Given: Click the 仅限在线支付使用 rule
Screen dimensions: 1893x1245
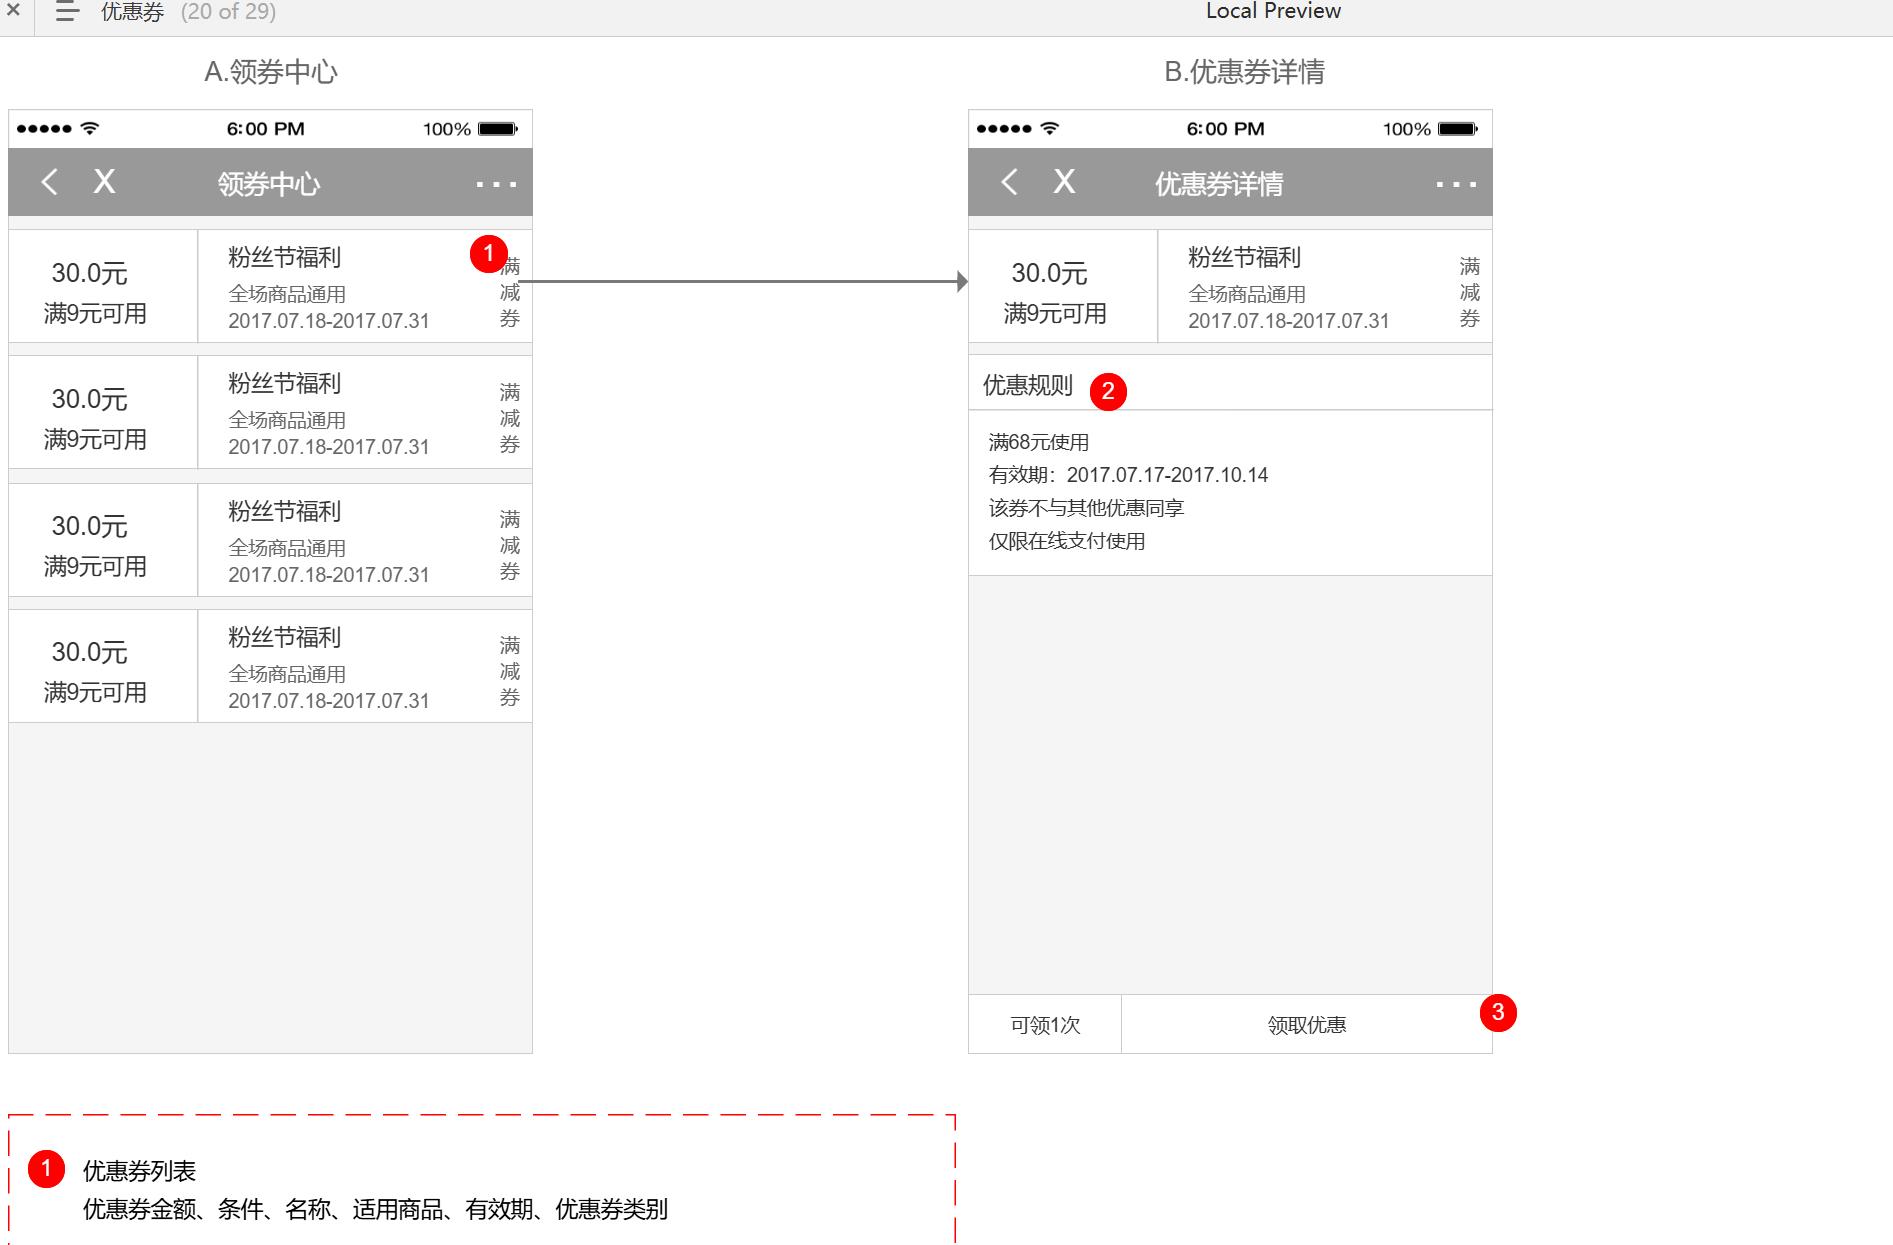Looking at the screenshot, I should click(x=1067, y=541).
